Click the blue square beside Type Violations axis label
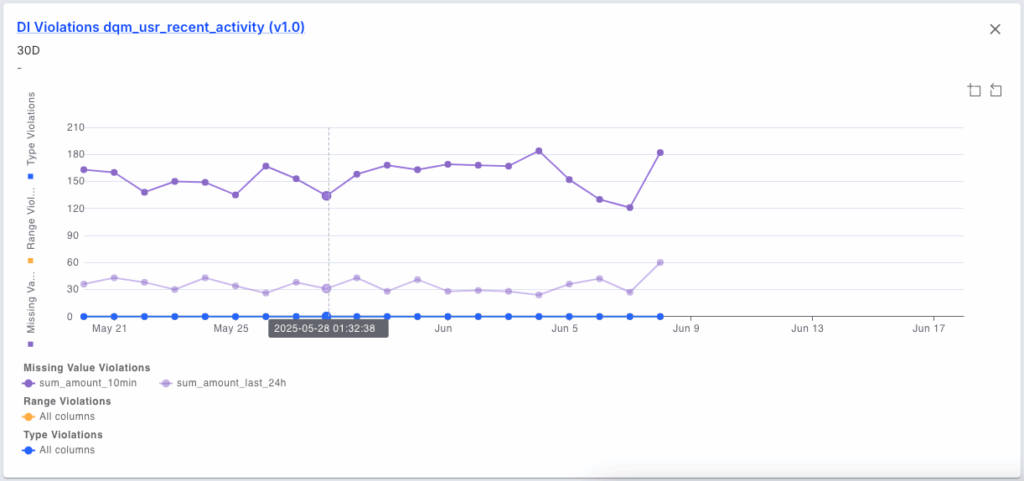The image size is (1024, 481). tap(30, 177)
